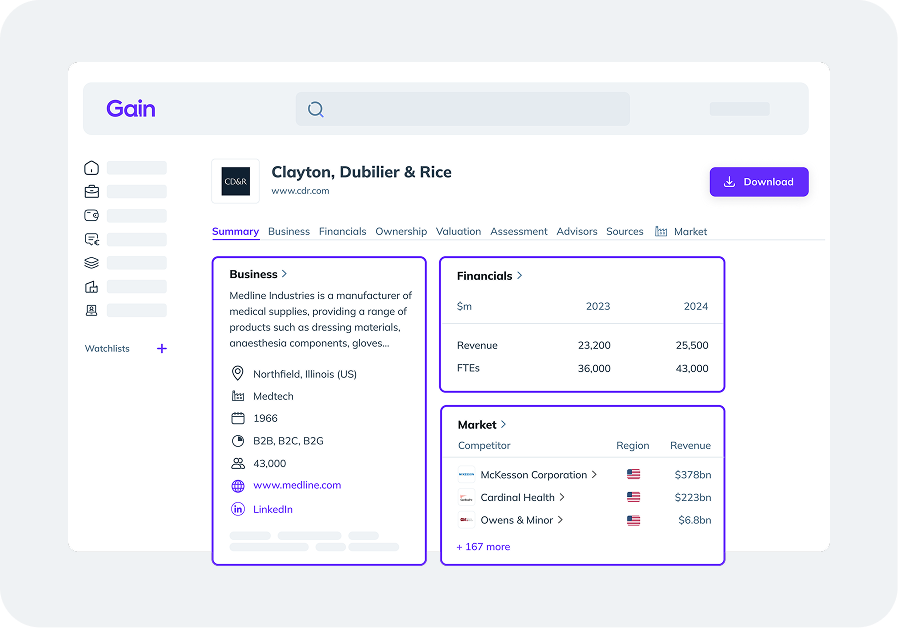Click the Watchlists label
898x628 pixels.
(x=107, y=349)
